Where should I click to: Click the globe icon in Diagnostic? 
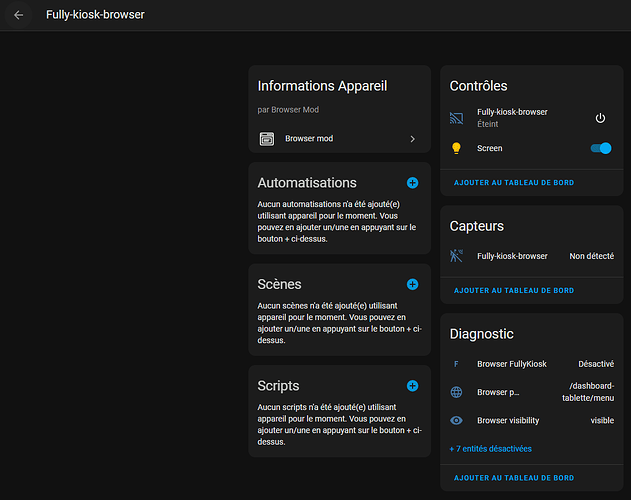click(x=457, y=392)
